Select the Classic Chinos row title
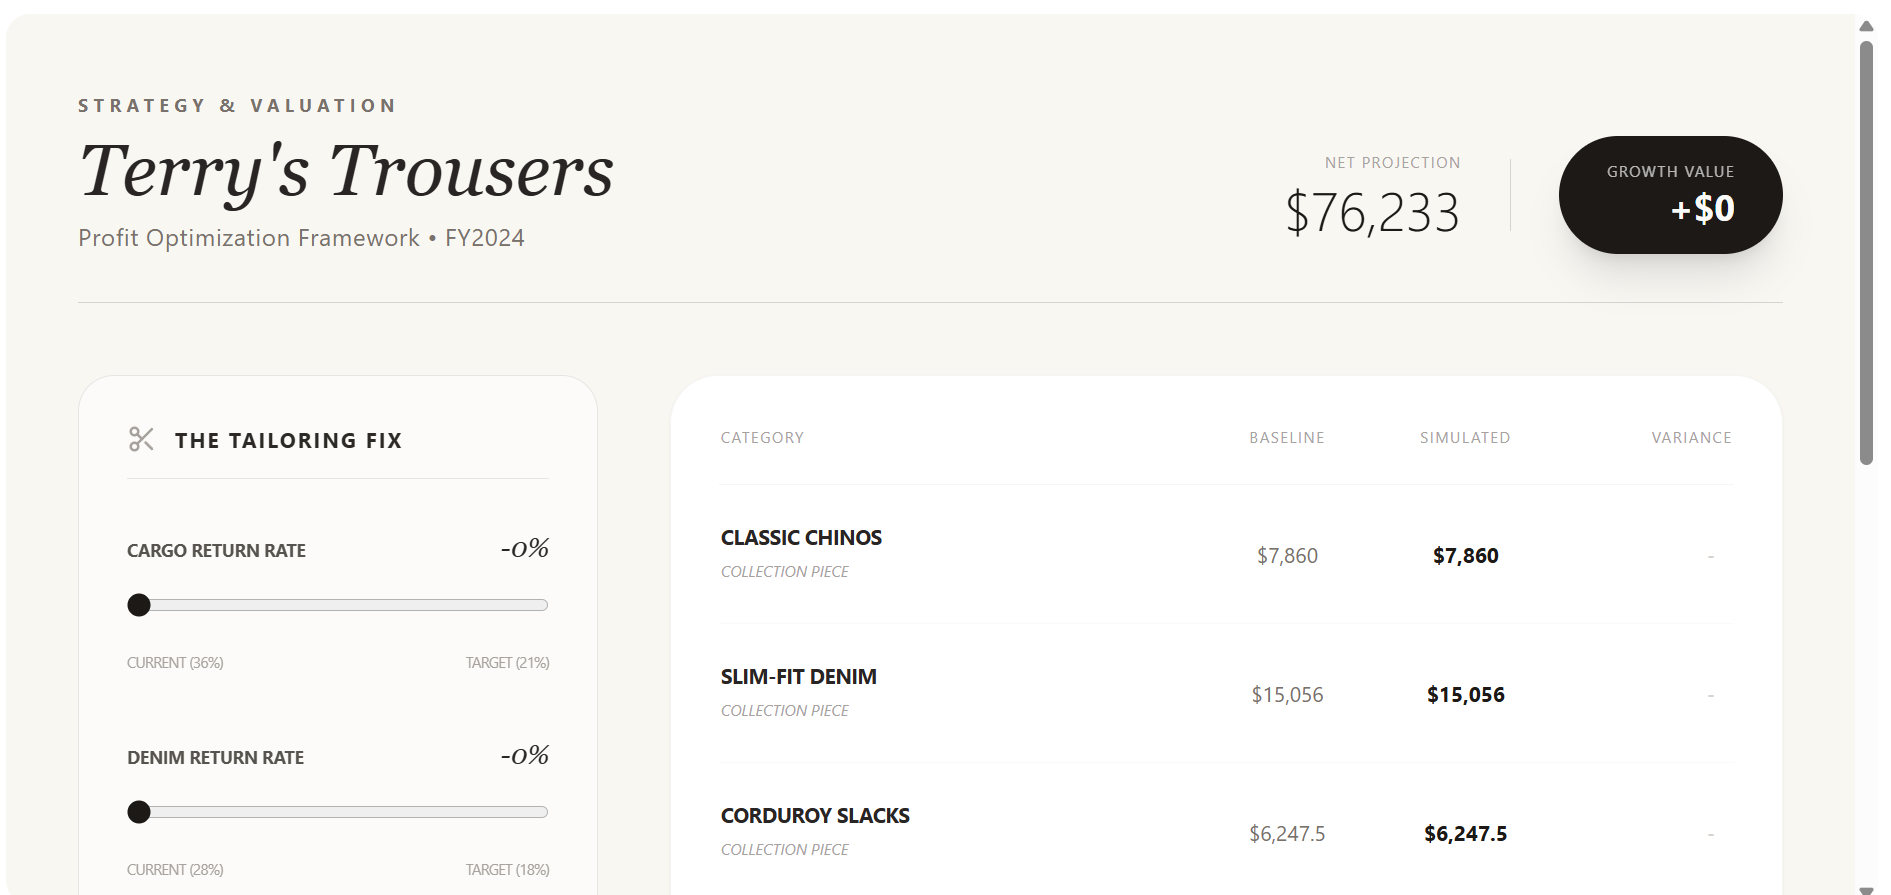Viewport: 1891px width, 895px height. tap(801, 538)
